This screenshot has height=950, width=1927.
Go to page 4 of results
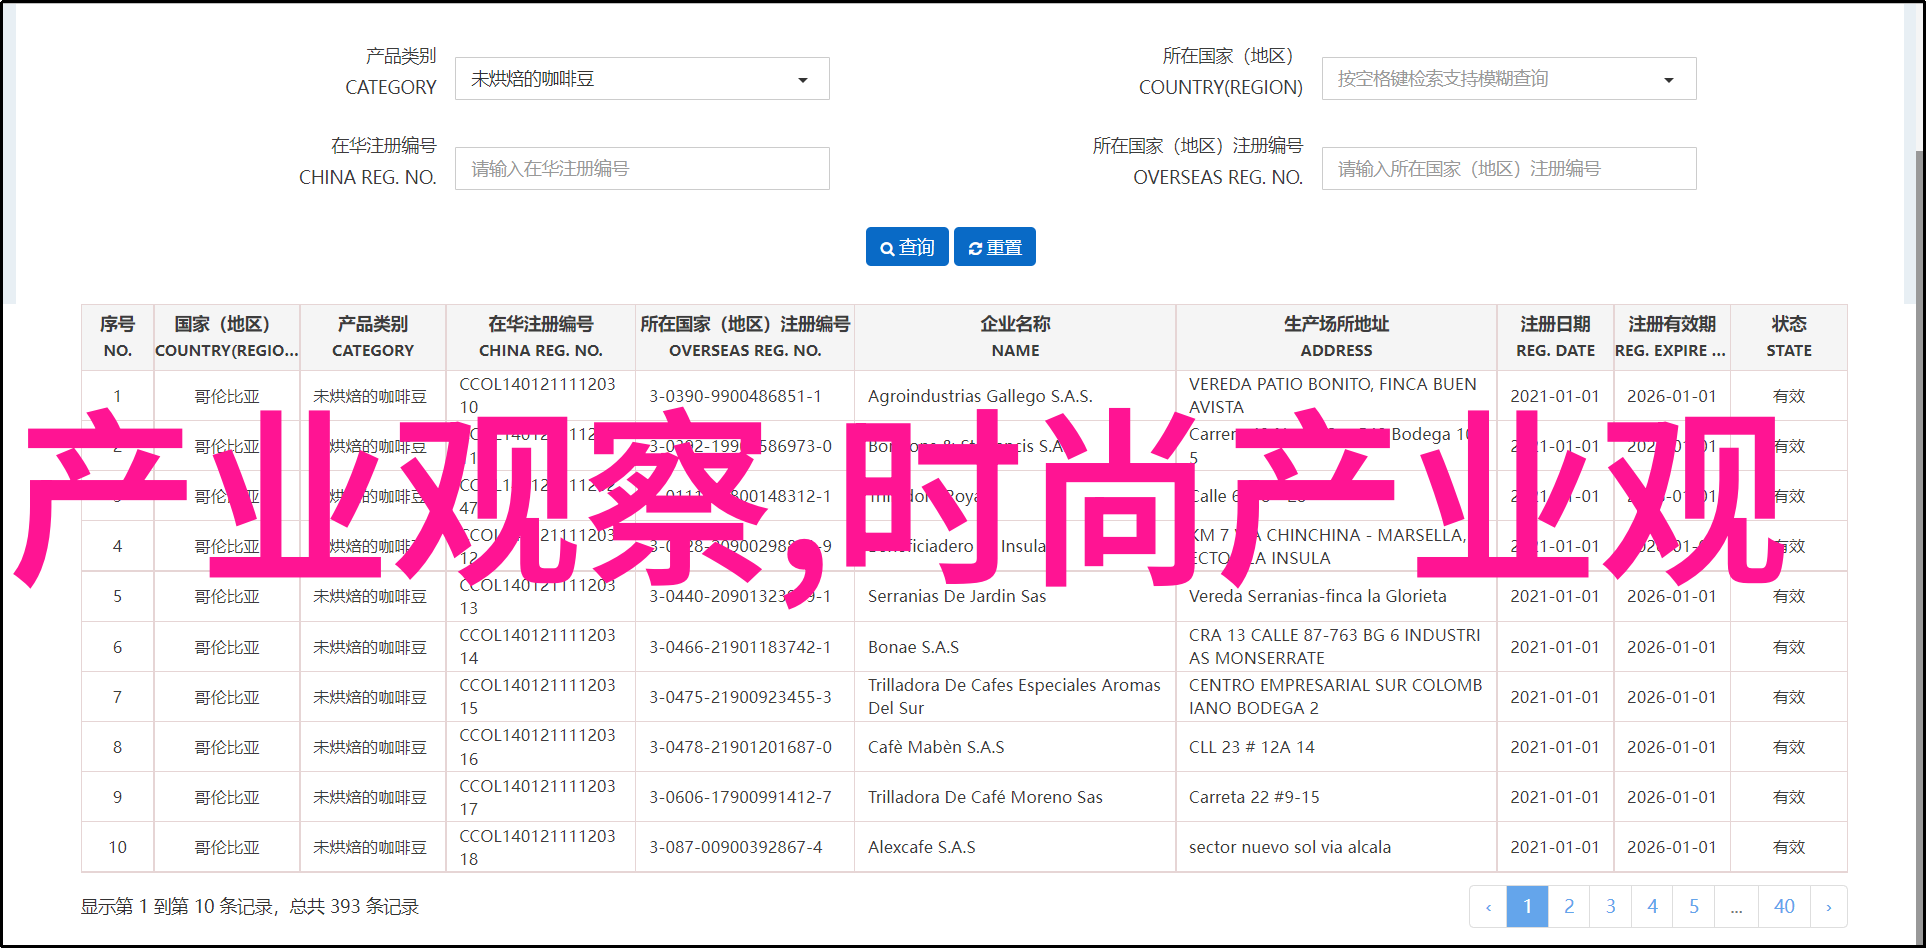[x=1653, y=907]
